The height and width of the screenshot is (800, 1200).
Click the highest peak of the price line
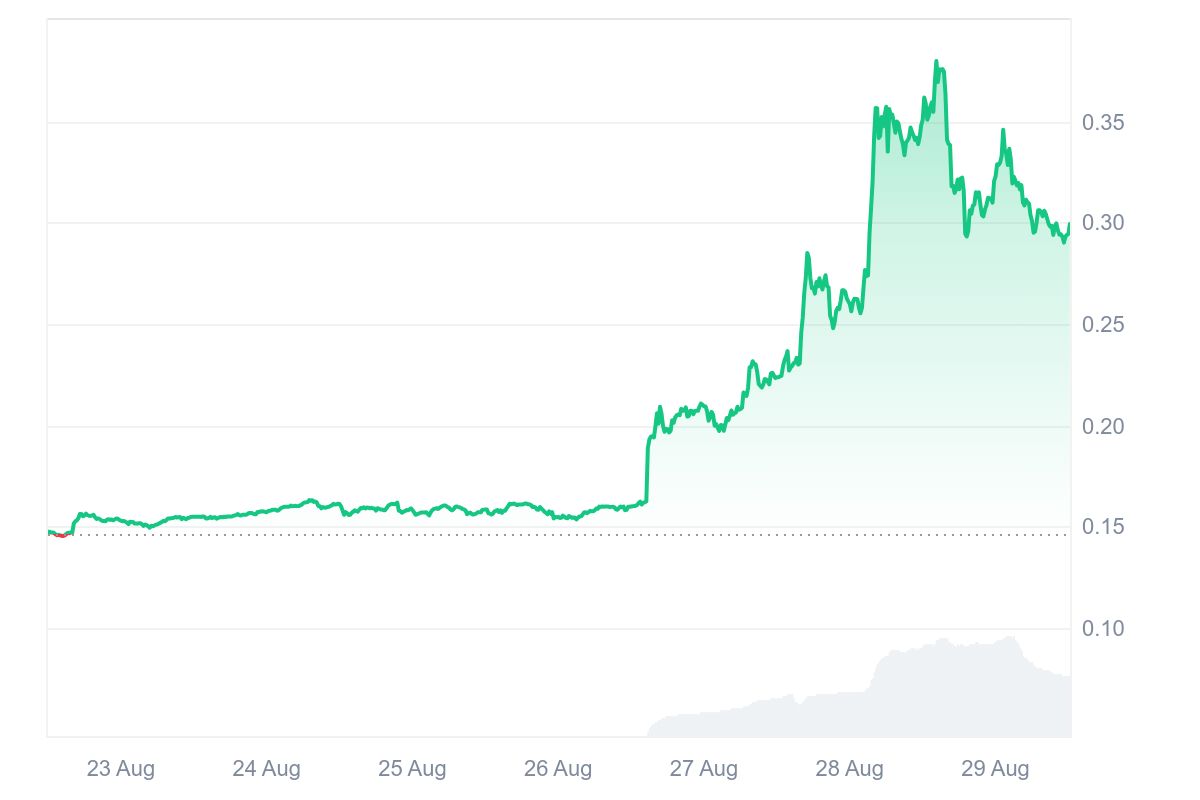point(936,62)
